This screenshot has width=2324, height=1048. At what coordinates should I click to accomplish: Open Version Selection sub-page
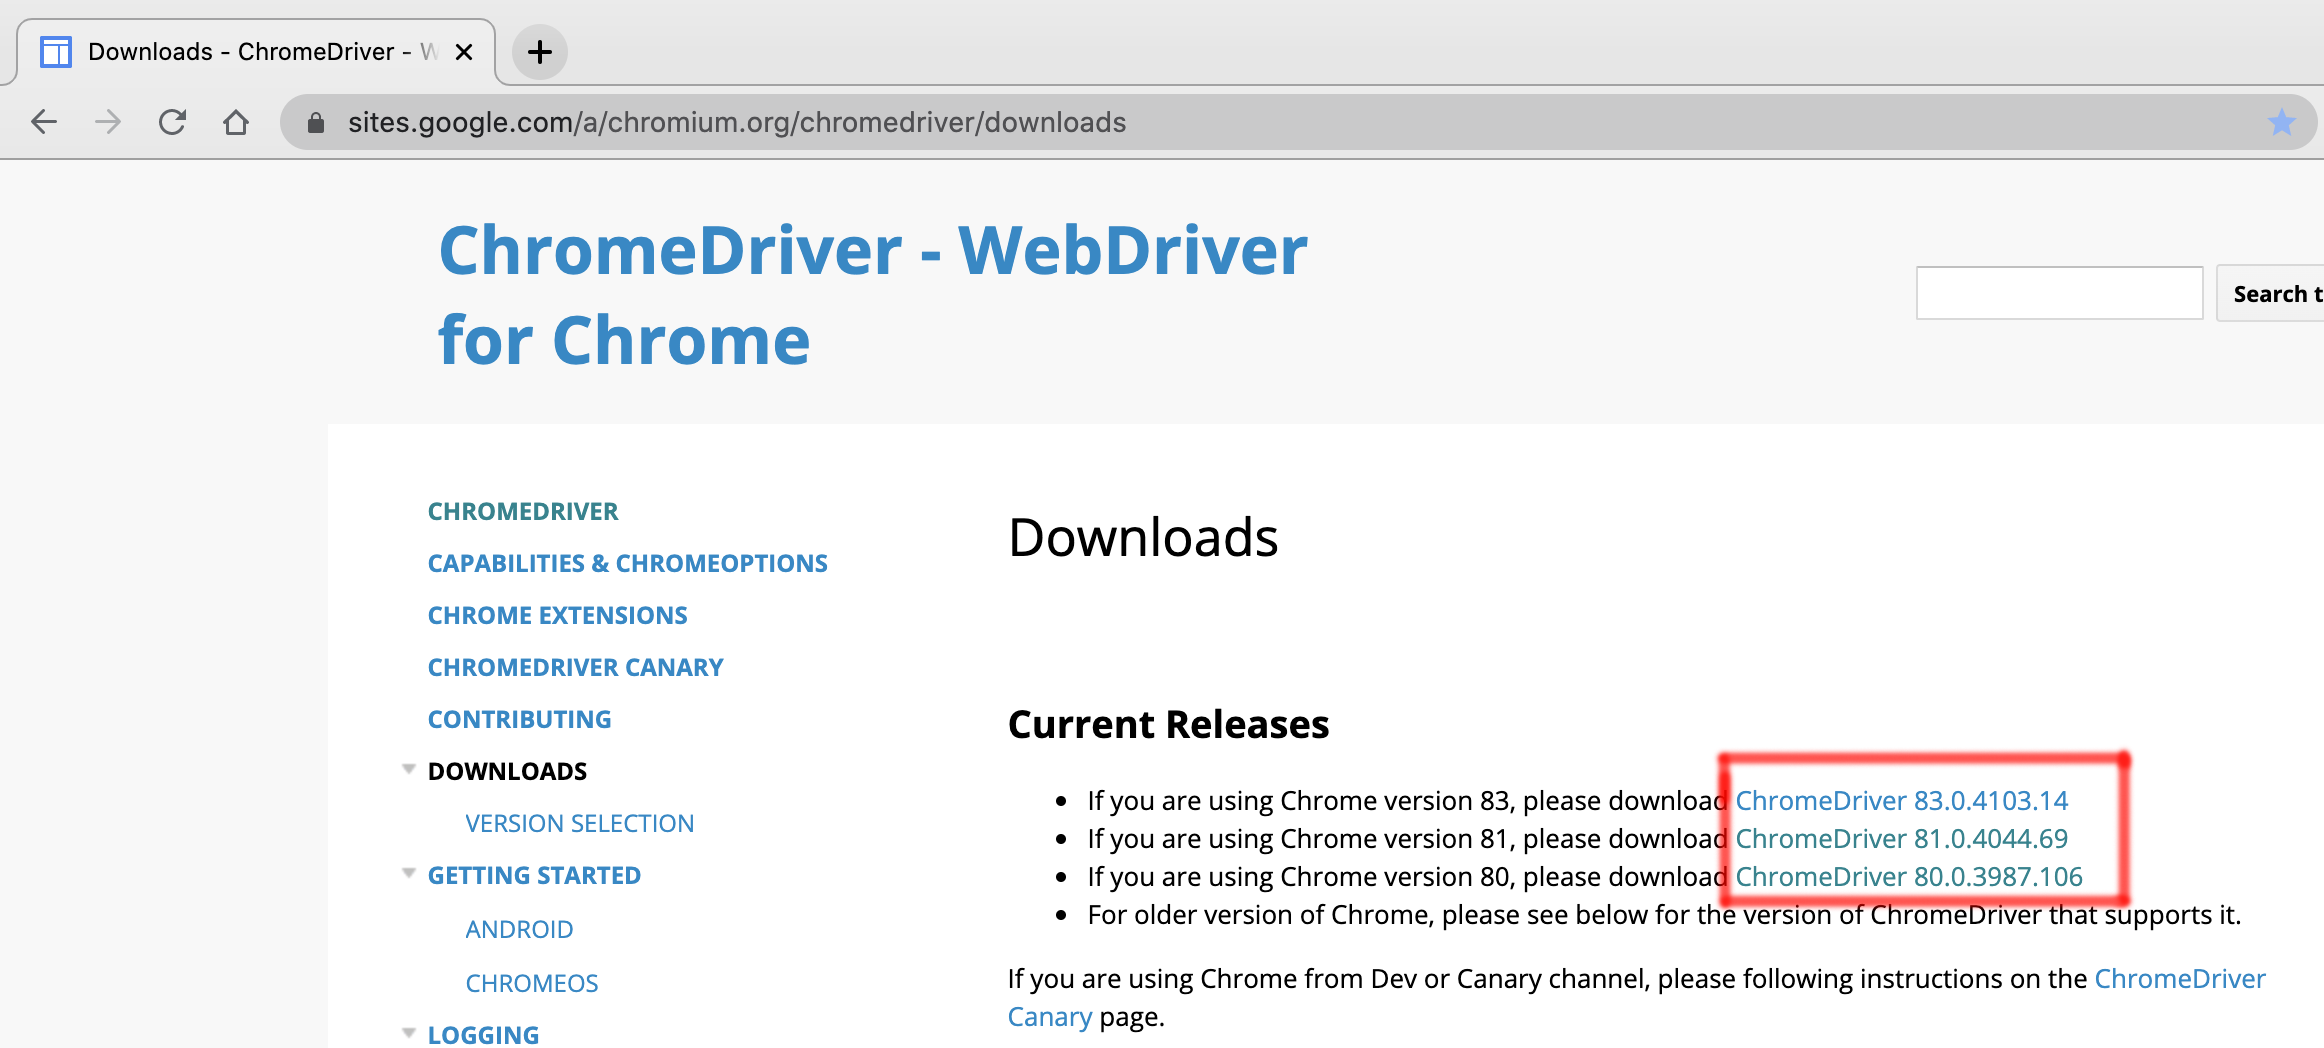(x=580, y=823)
